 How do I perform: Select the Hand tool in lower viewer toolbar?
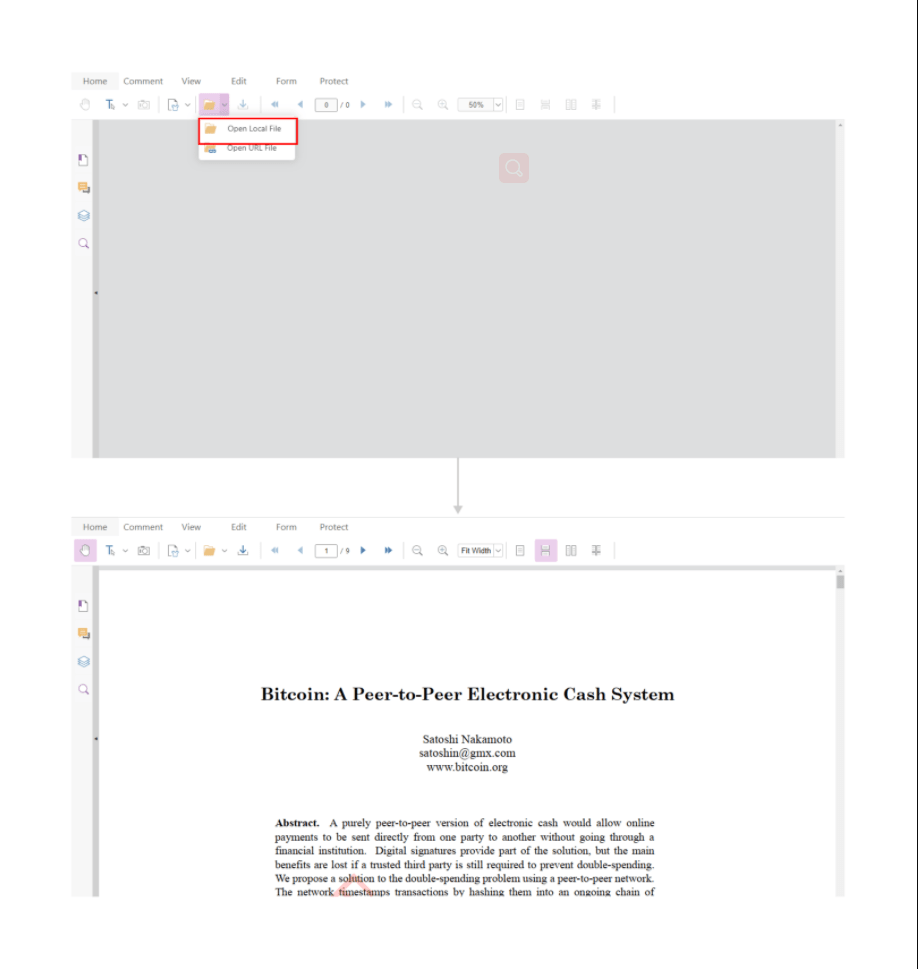coord(85,551)
